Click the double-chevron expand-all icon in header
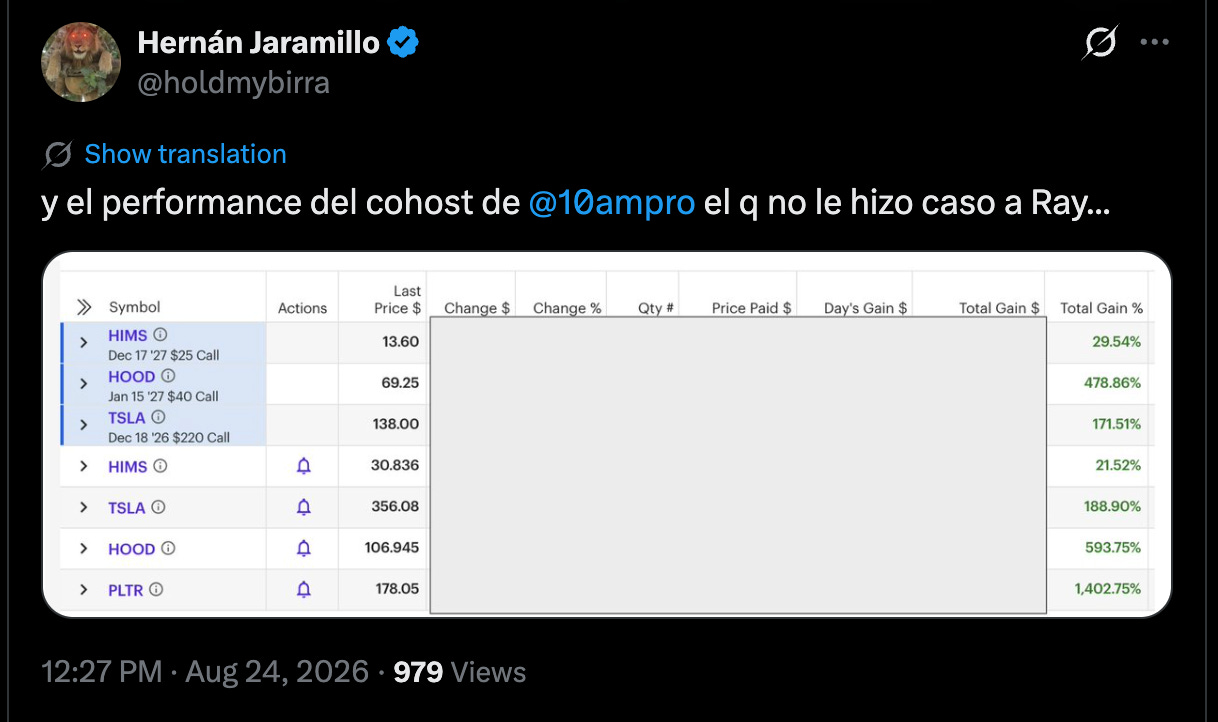The image size is (1218, 722). coord(85,307)
